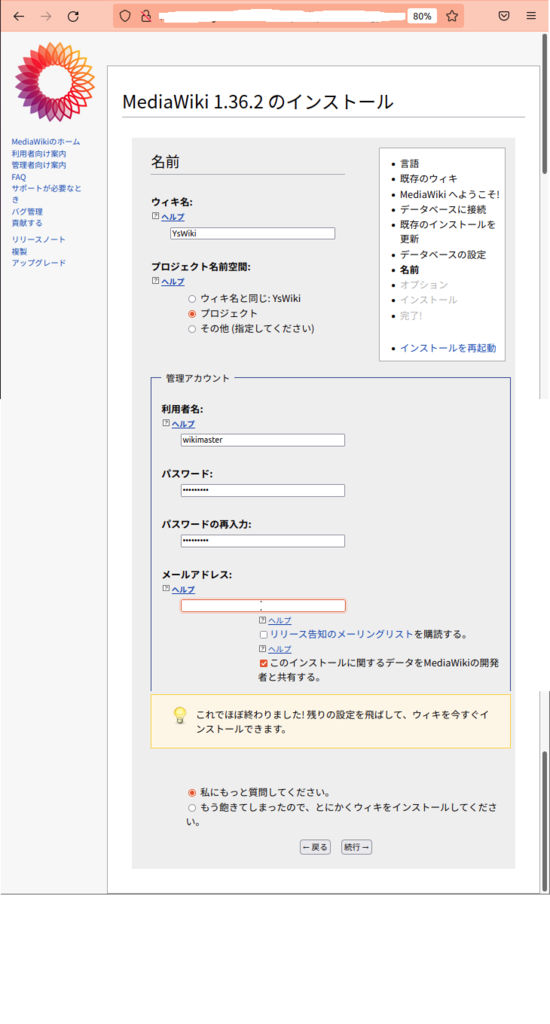Image resolution: width=550 pixels, height=1024 pixels.
Task: Click the ←戻る button
Action: (x=315, y=847)
